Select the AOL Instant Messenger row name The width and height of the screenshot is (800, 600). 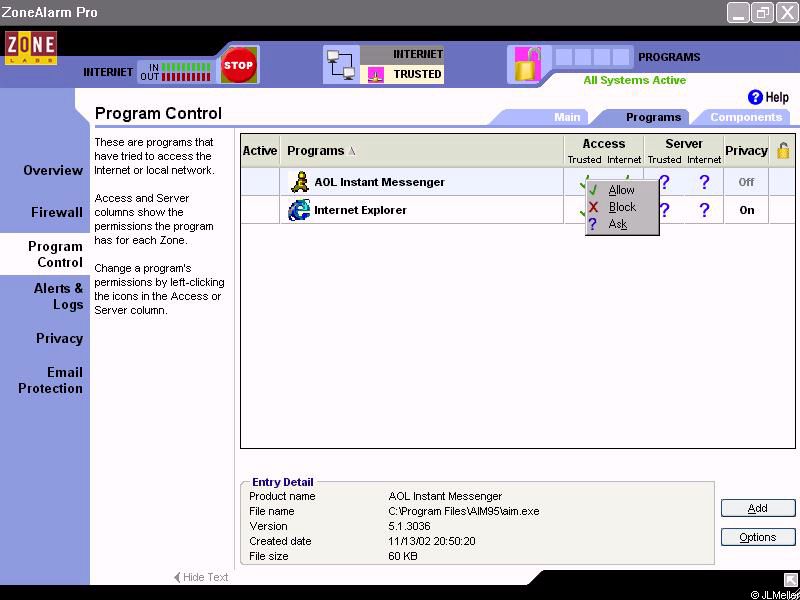pos(379,182)
